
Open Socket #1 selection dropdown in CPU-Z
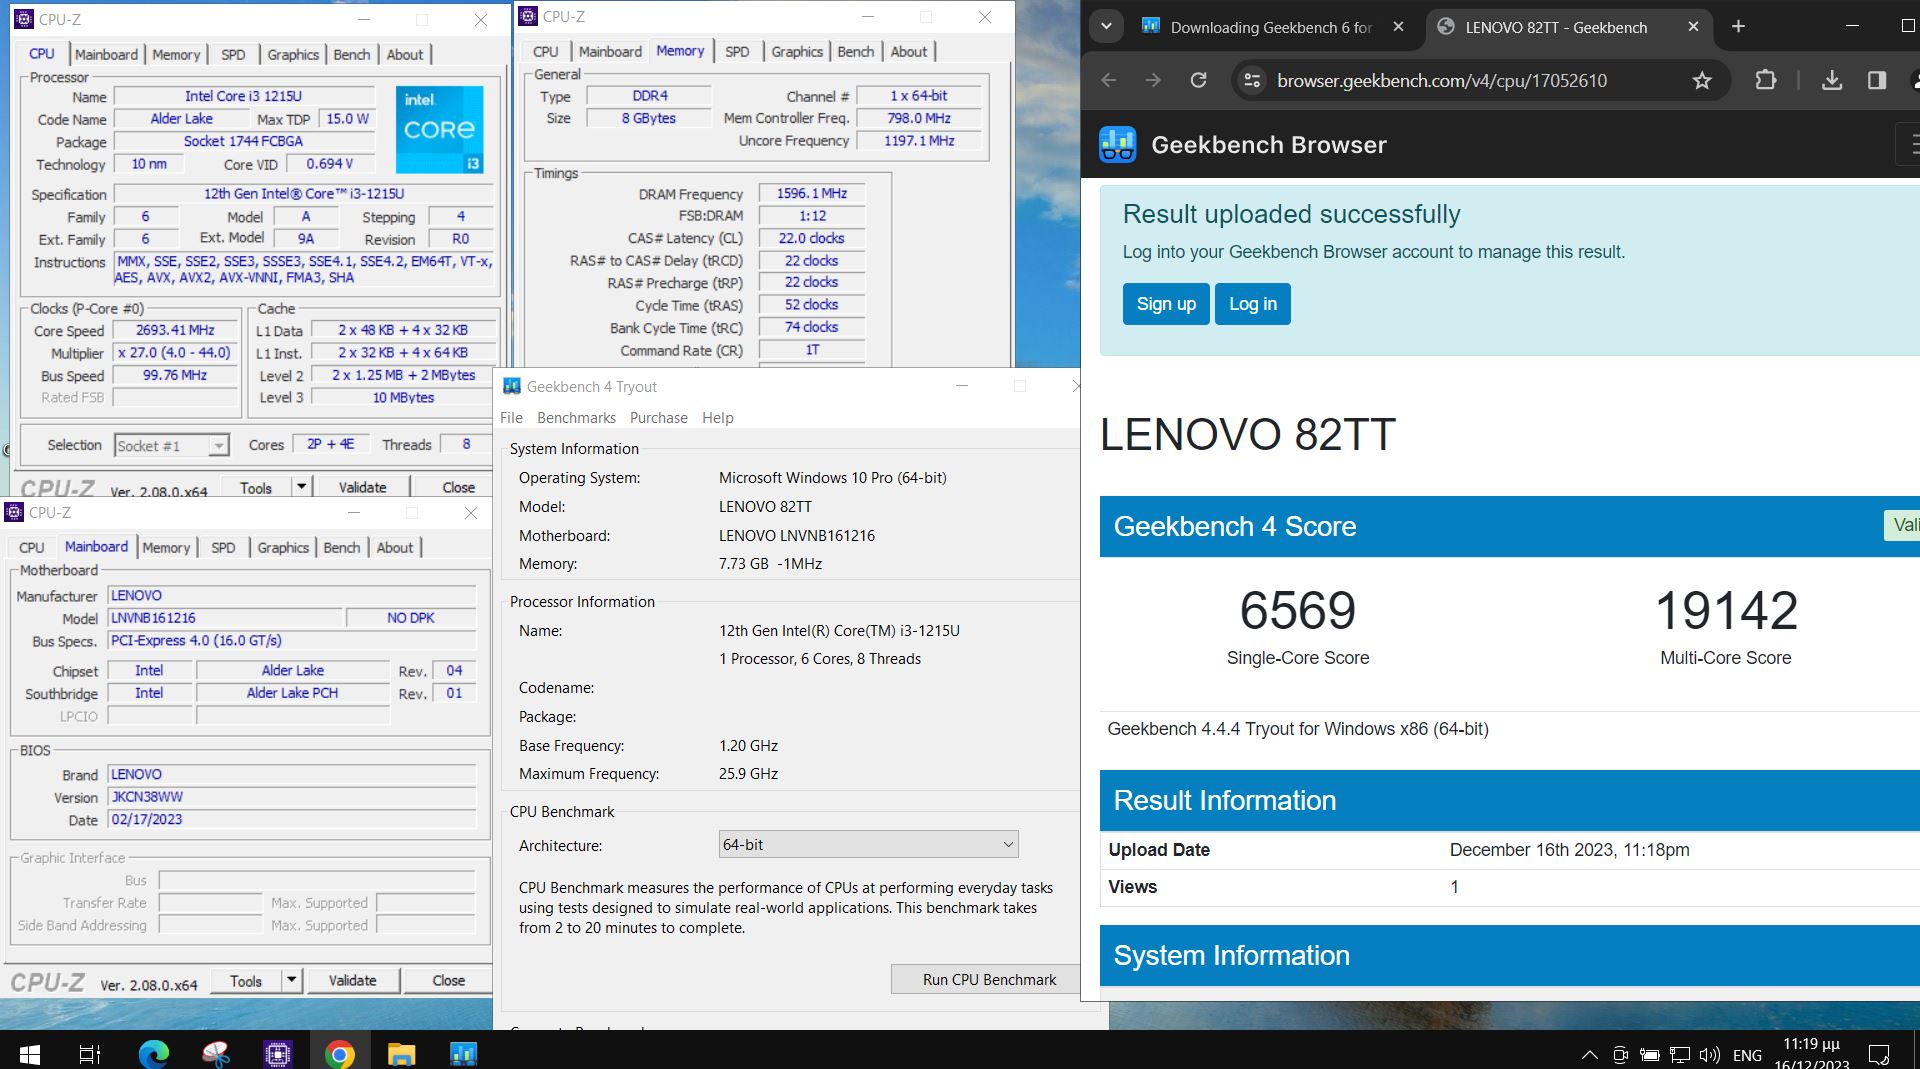171,446
